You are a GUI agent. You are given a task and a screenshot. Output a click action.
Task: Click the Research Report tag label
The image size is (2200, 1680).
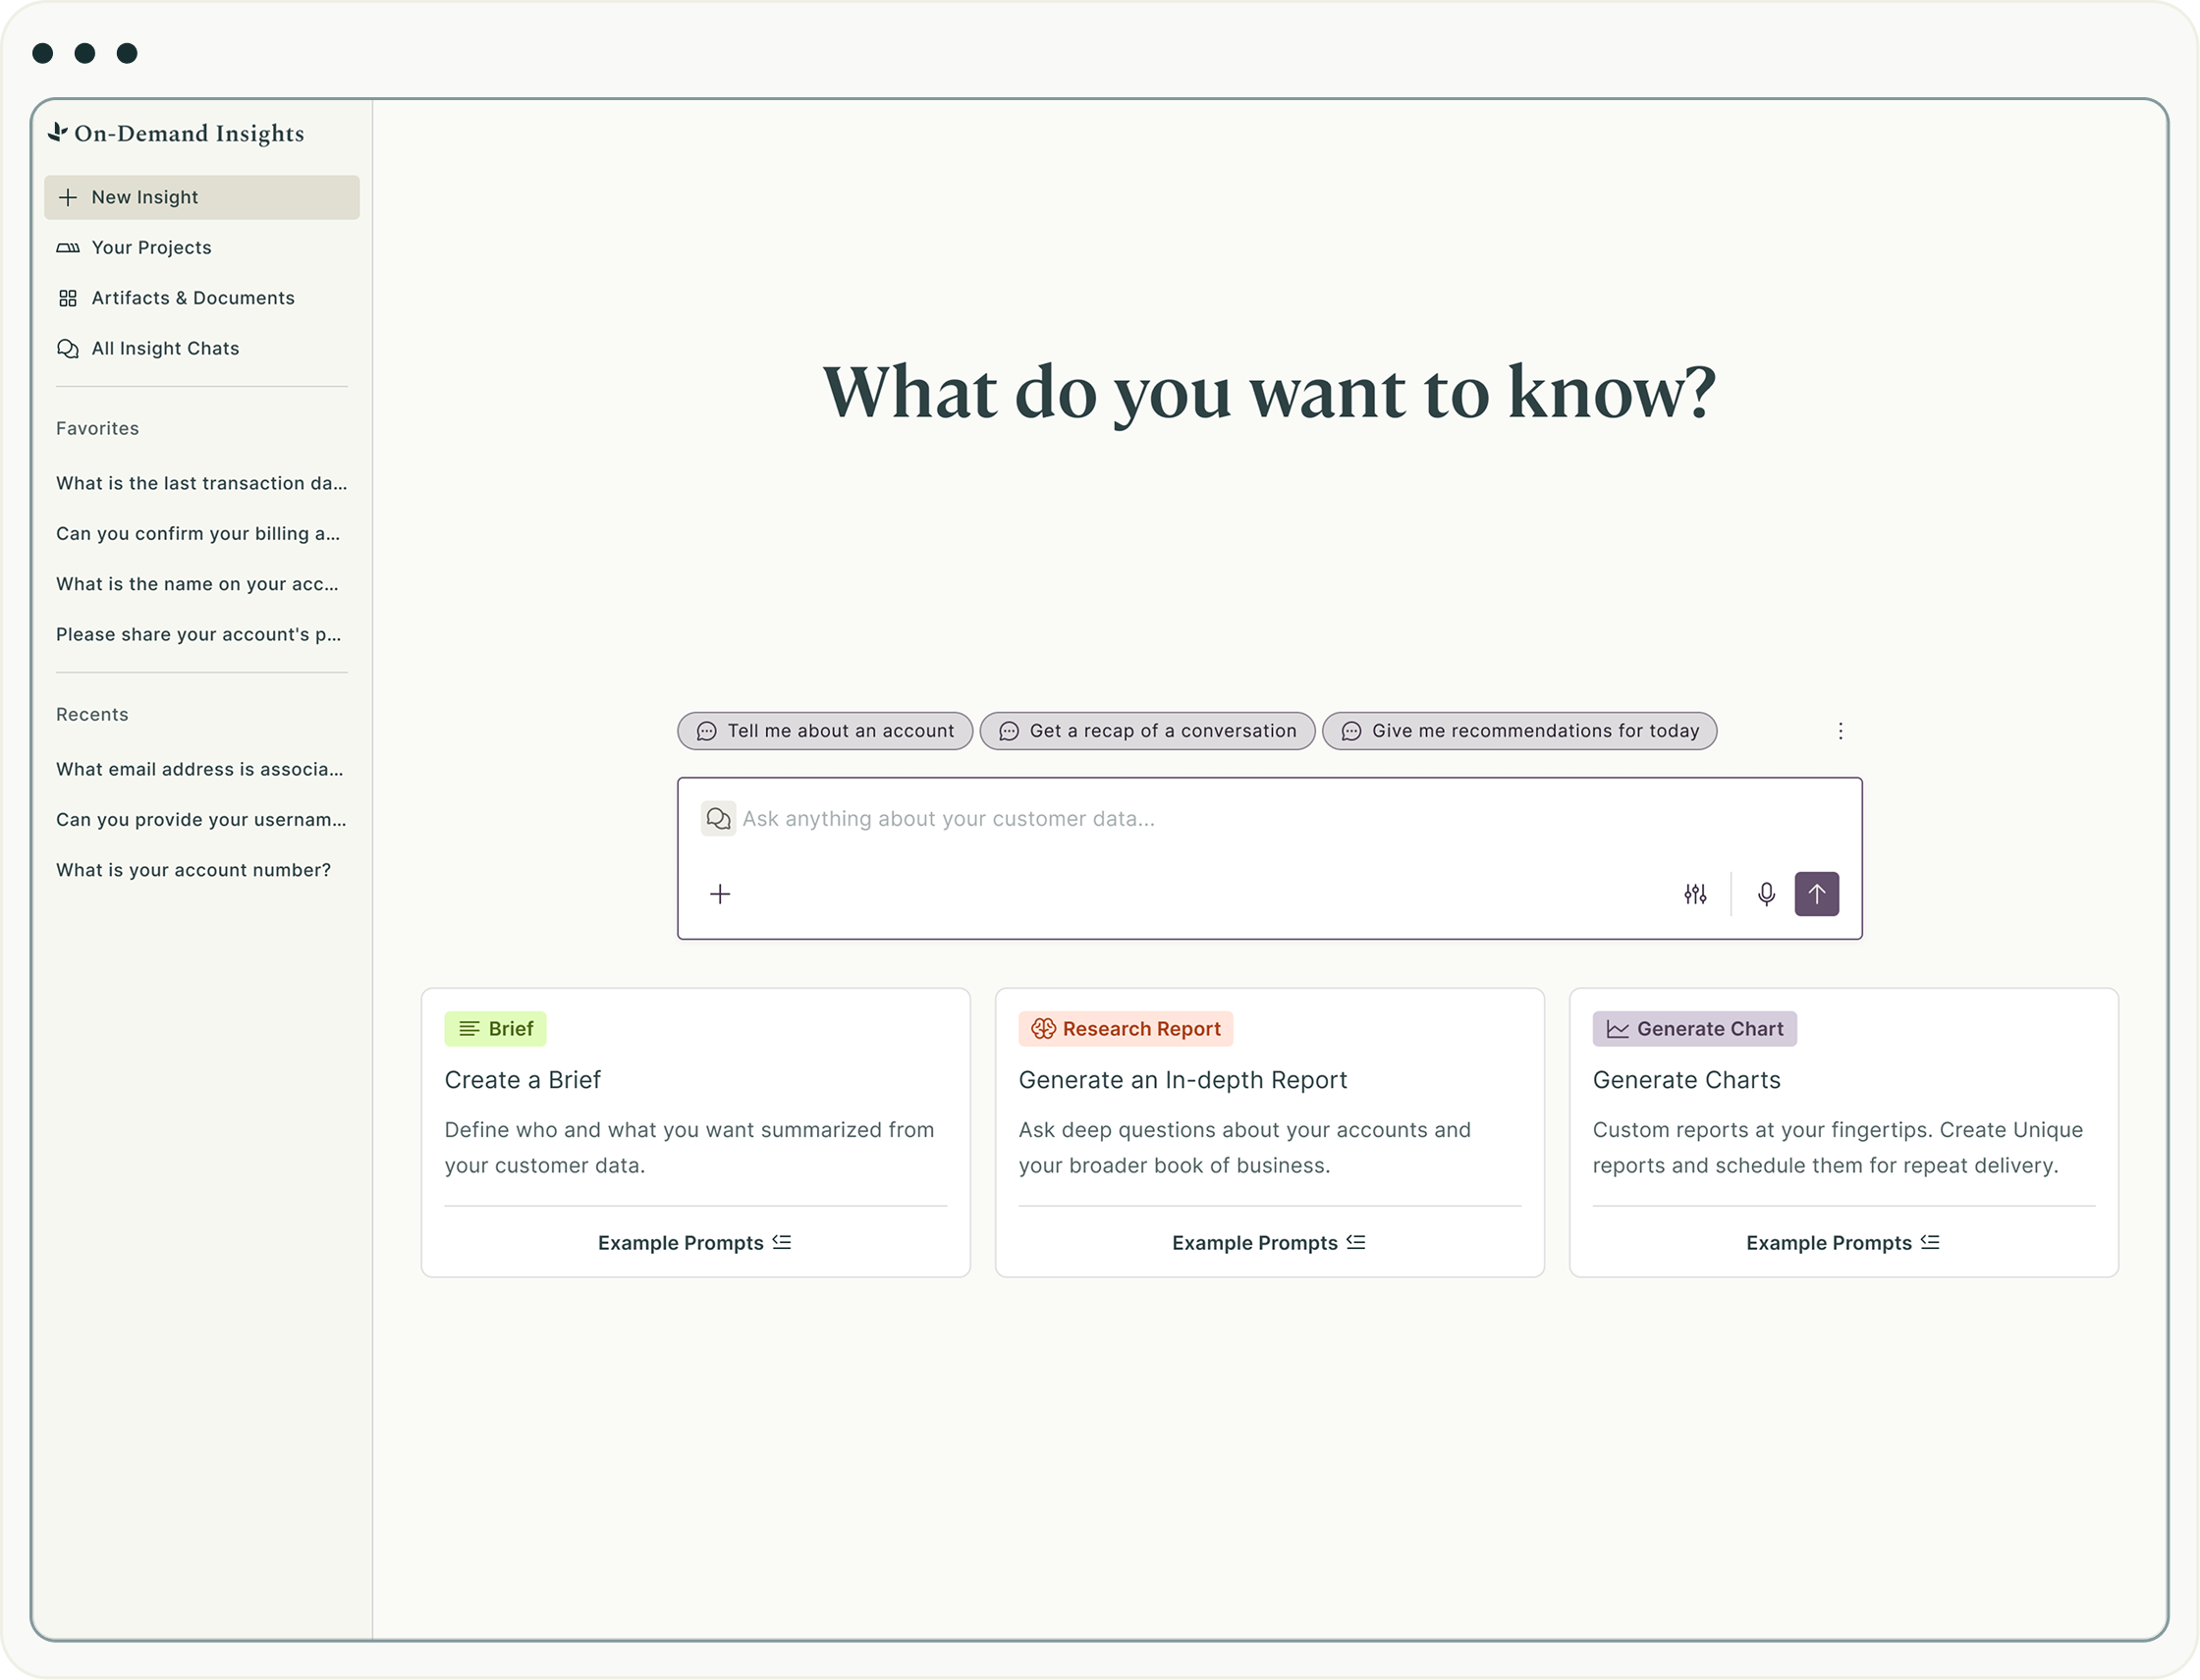pos(1126,1029)
